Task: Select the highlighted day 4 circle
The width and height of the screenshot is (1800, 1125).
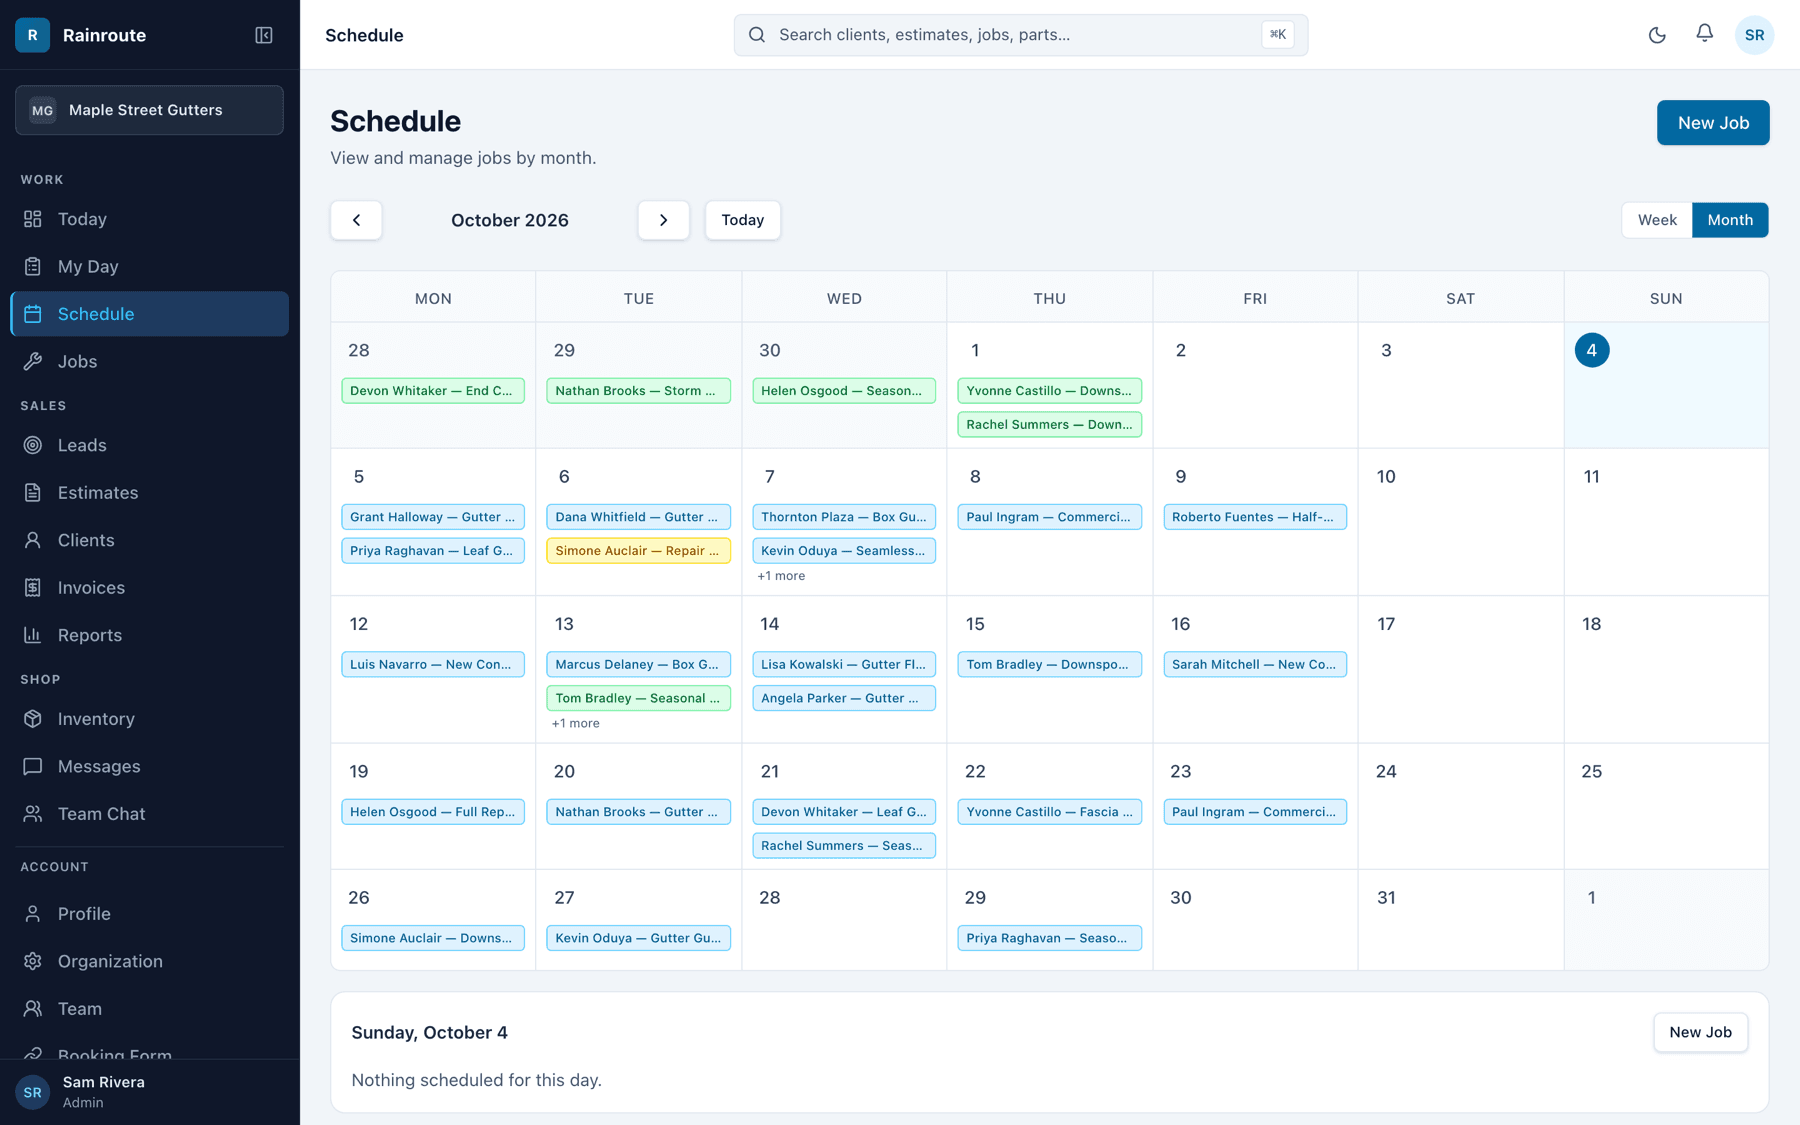Action: pyautogui.click(x=1592, y=350)
